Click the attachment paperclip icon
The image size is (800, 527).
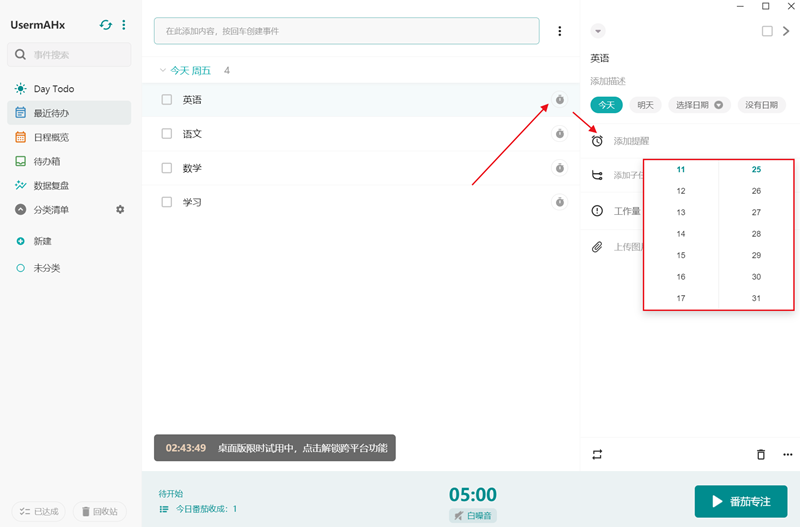597,247
